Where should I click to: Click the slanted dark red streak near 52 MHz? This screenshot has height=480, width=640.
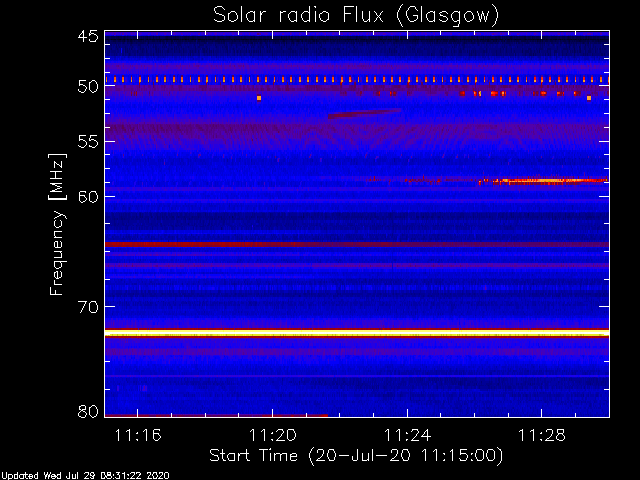pos(364,113)
